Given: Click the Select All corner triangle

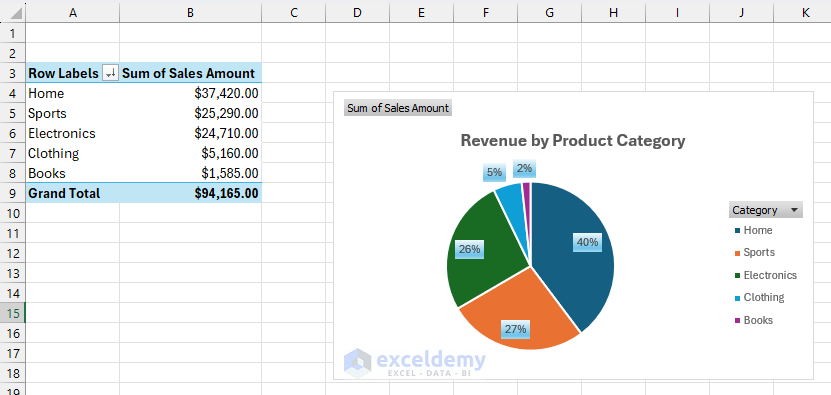Looking at the screenshot, I should (x=16, y=14).
